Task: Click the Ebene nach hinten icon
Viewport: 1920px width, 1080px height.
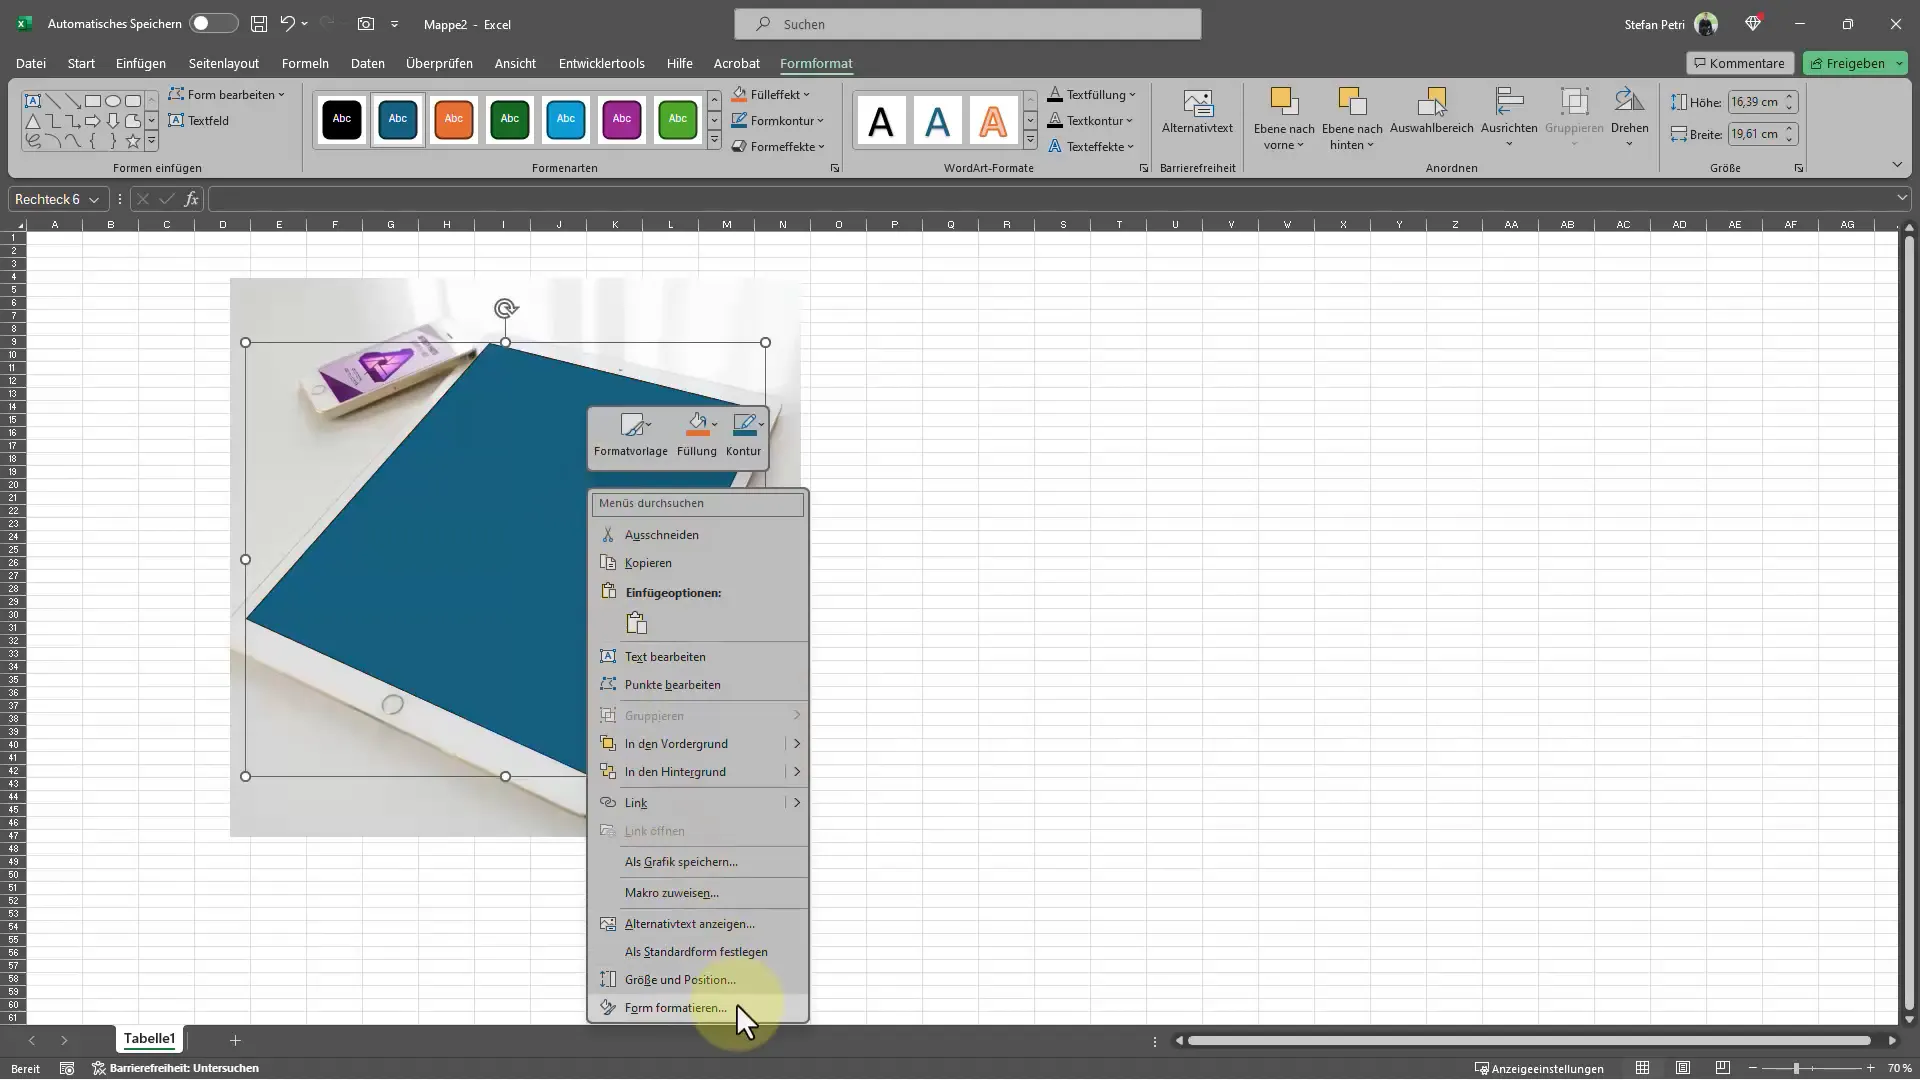Action: [x=1352, y=101]
